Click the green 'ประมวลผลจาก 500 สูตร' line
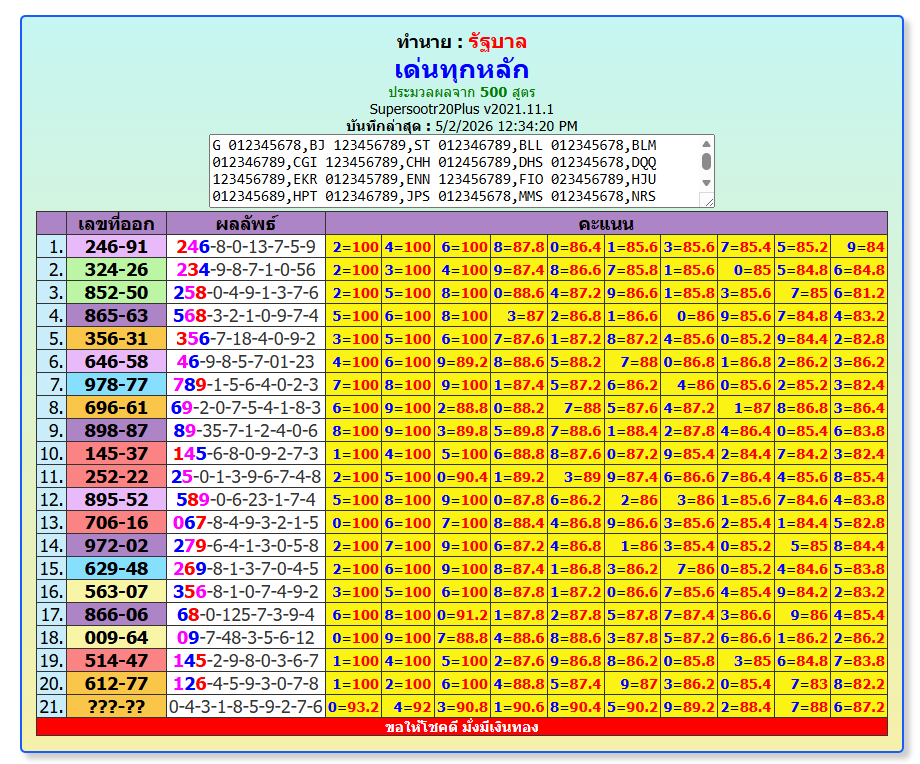The width and height of the screenshot is (920, 764). tap(461, 92)
